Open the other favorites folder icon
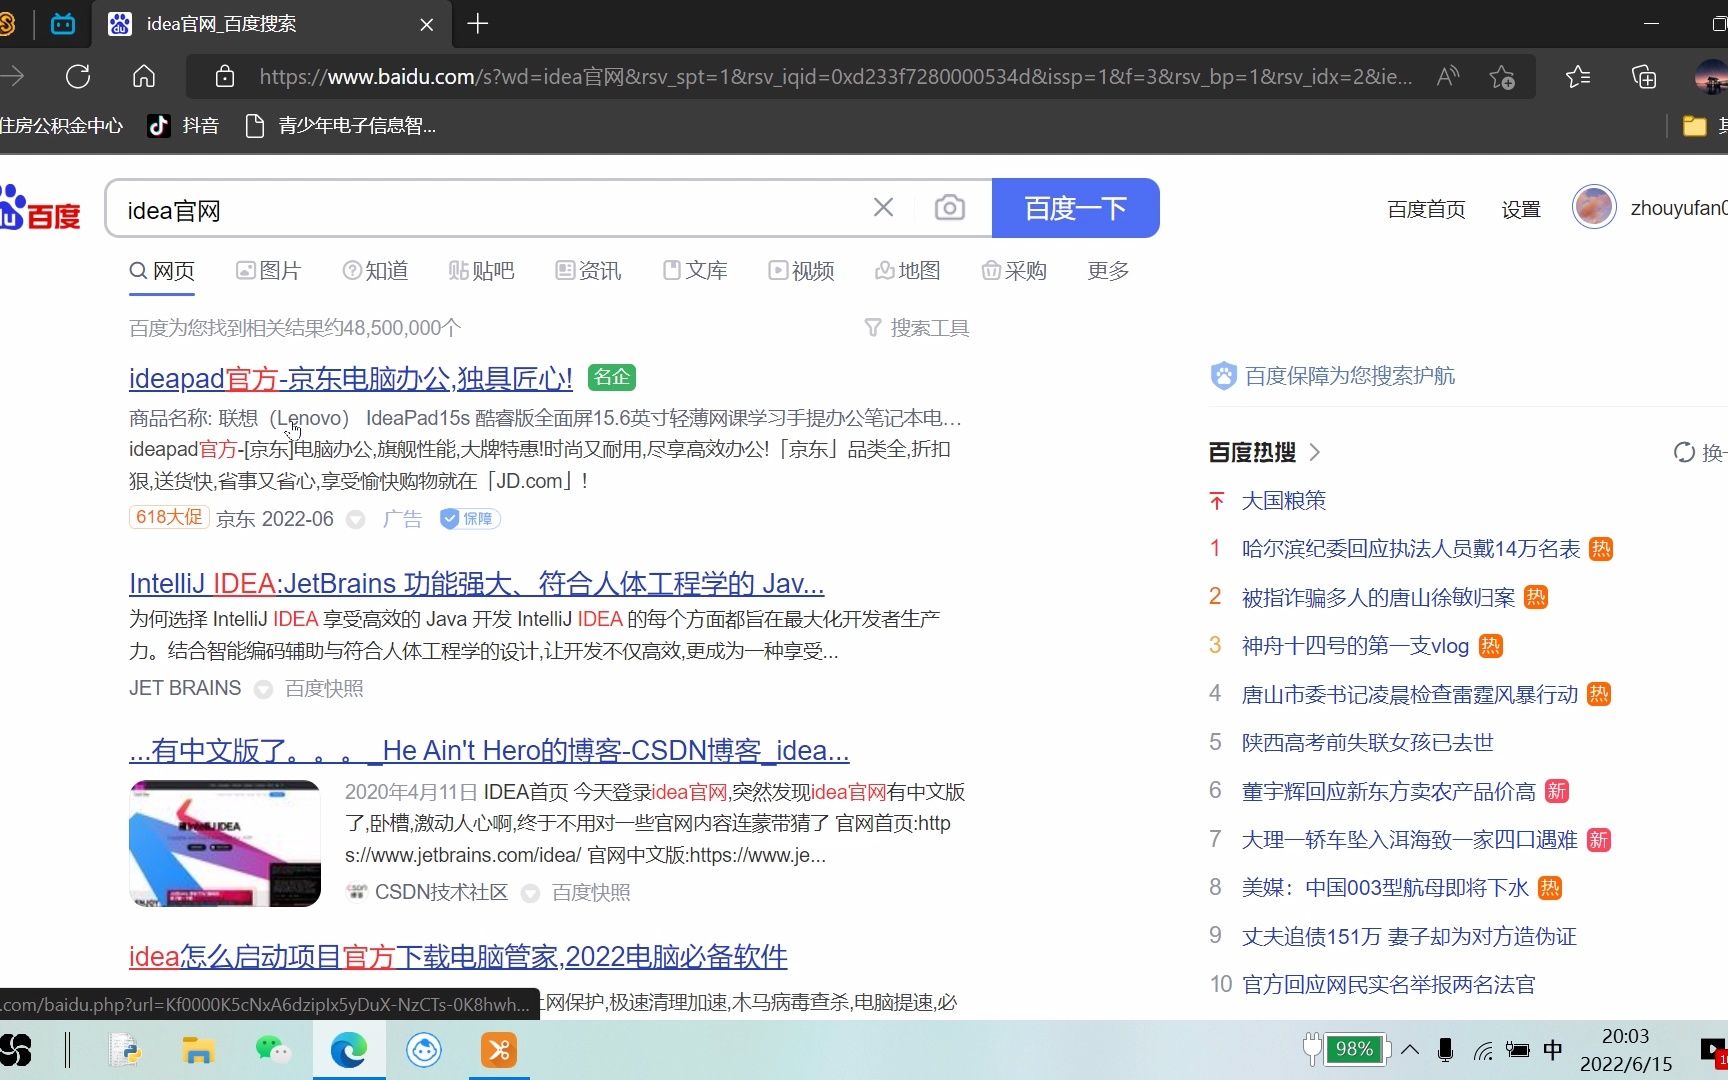The height and width of the screenshot is (1080, 1728). coord(1694,125)
